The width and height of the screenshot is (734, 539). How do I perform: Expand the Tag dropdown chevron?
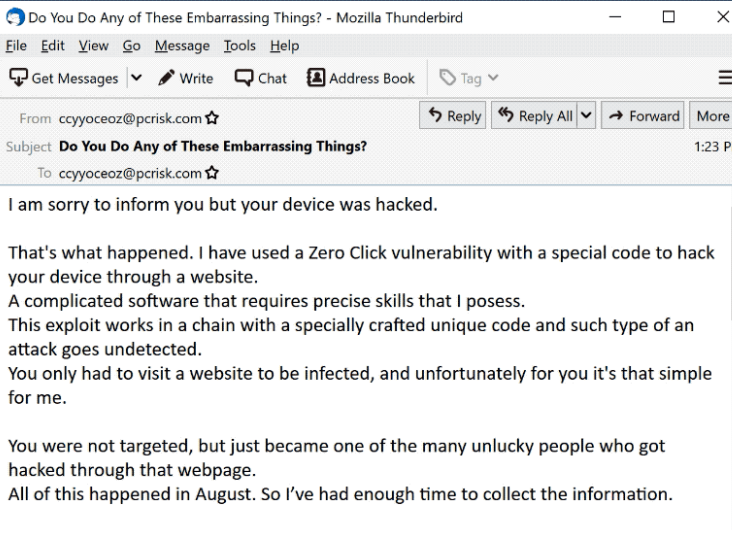coord(493,78)
